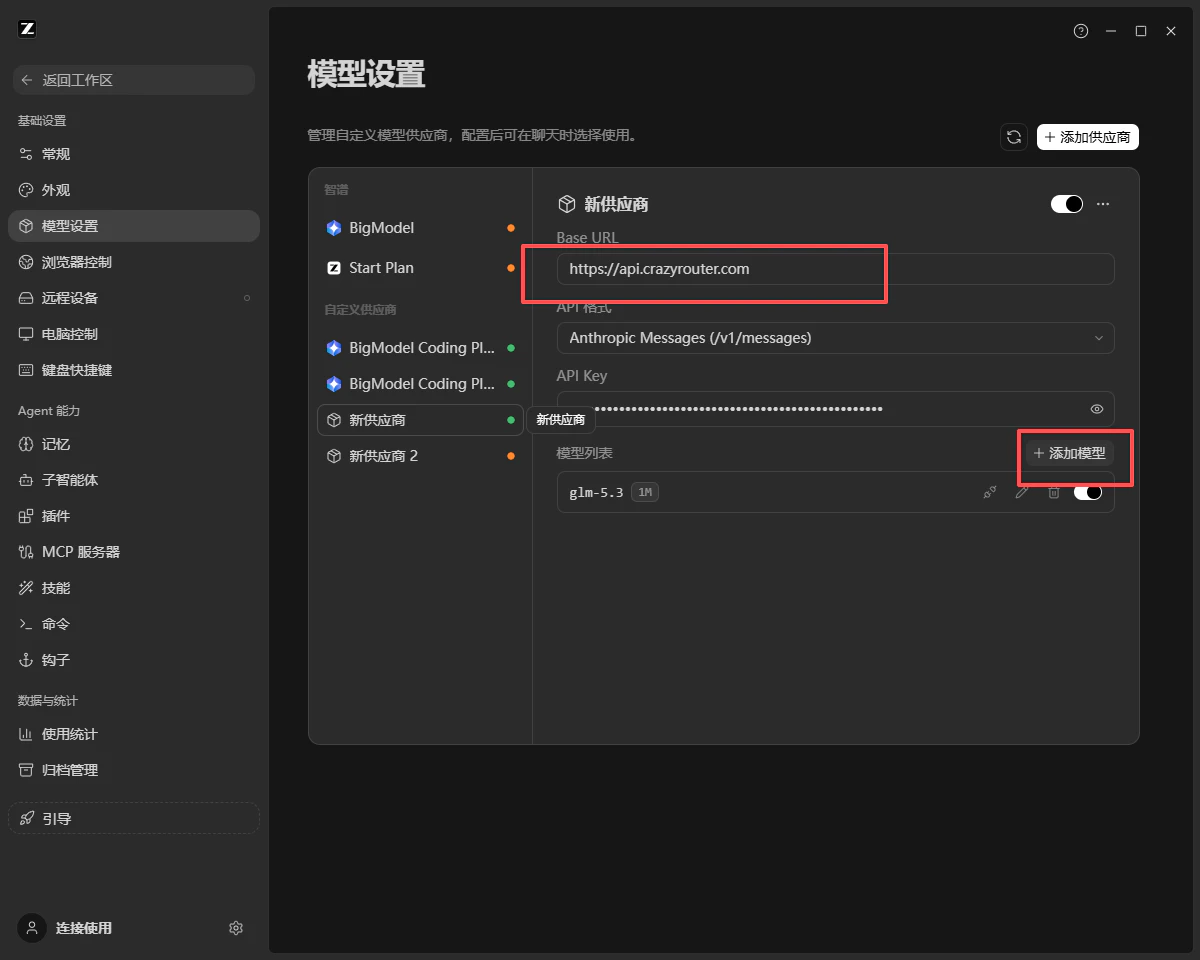Select 模型设置 in the sidebar
The height and width of the screenshot is (960, 1200).
click(133, 226)
